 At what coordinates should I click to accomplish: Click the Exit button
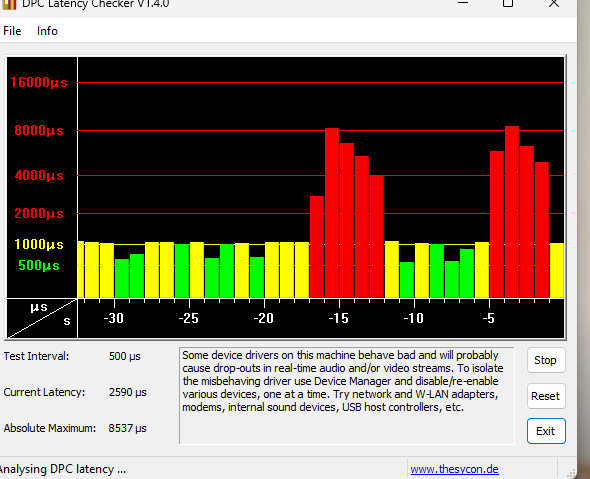546,431
